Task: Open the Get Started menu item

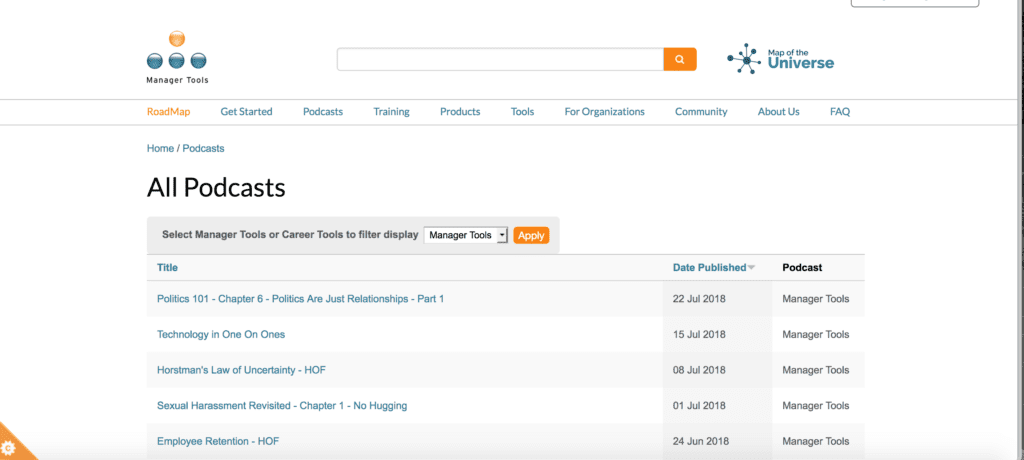Action: point(246,112)
